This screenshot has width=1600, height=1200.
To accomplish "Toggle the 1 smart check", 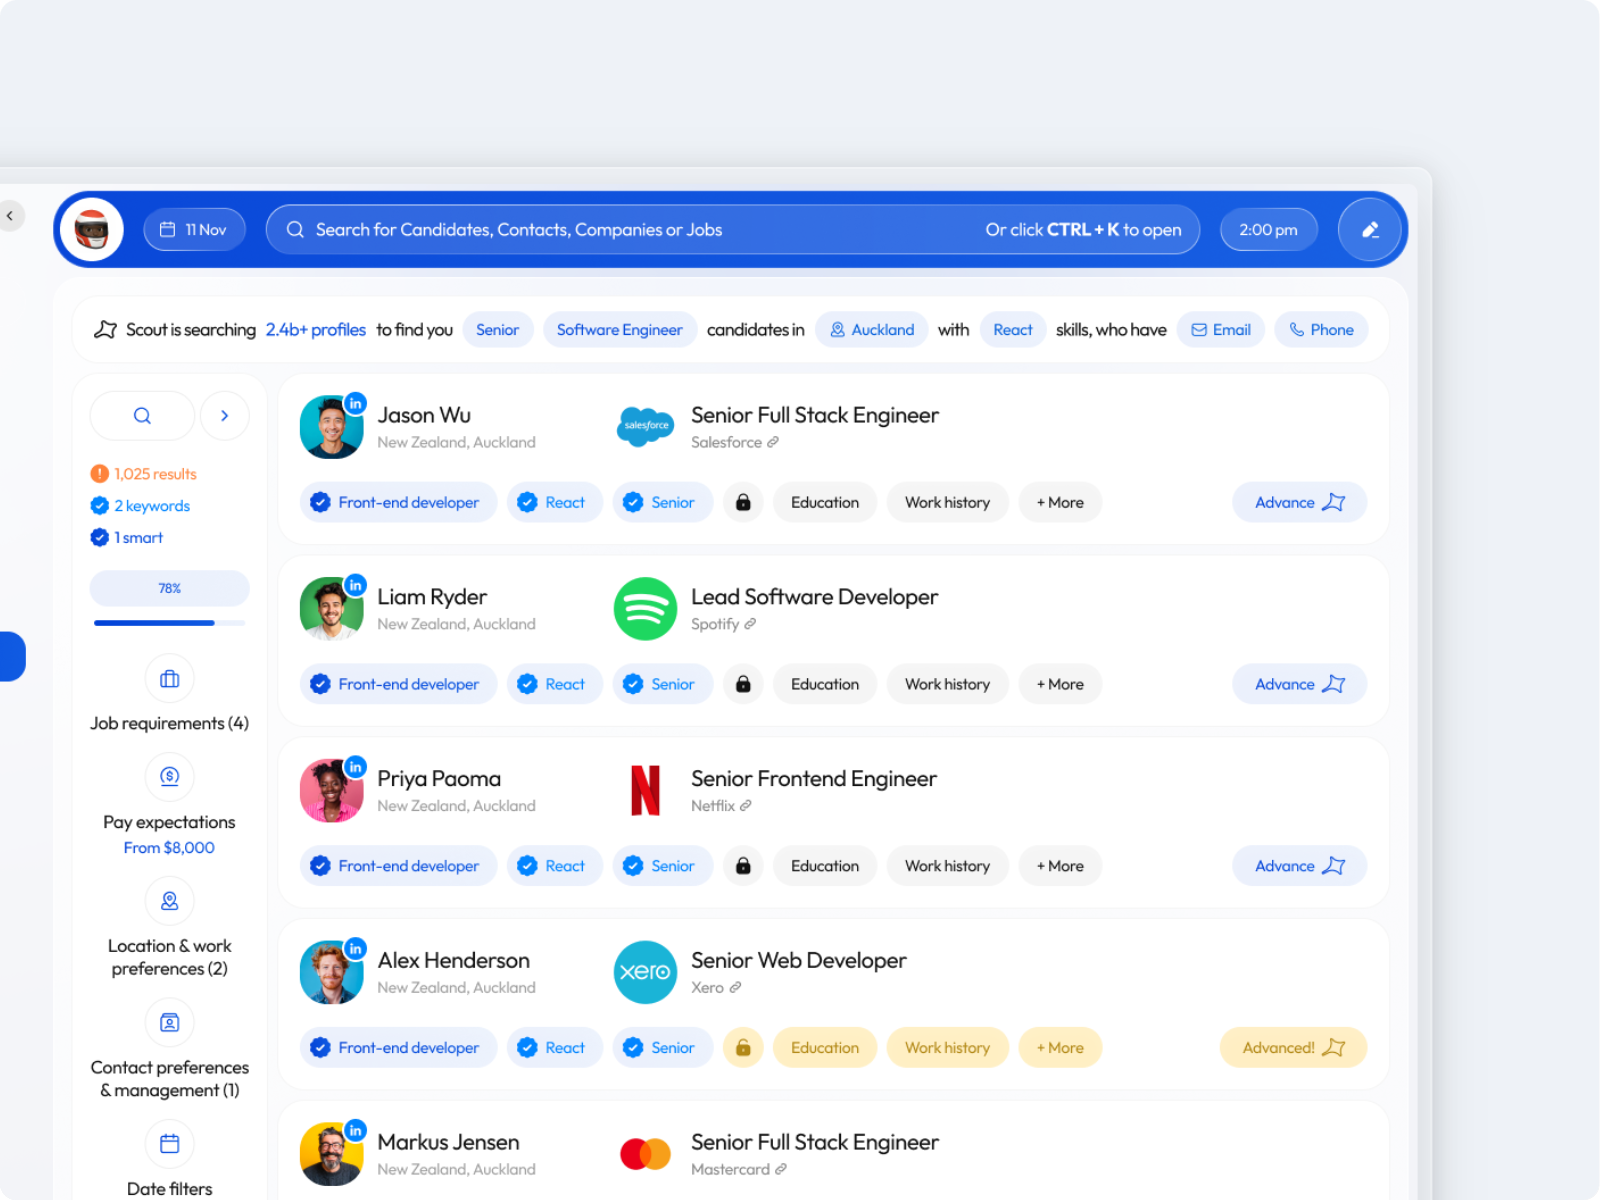I will (100, 537).
